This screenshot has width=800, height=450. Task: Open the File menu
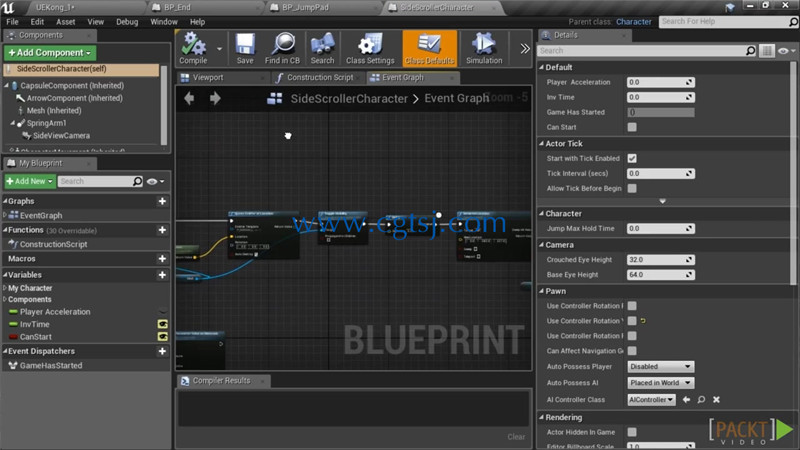tap(12, 22)
